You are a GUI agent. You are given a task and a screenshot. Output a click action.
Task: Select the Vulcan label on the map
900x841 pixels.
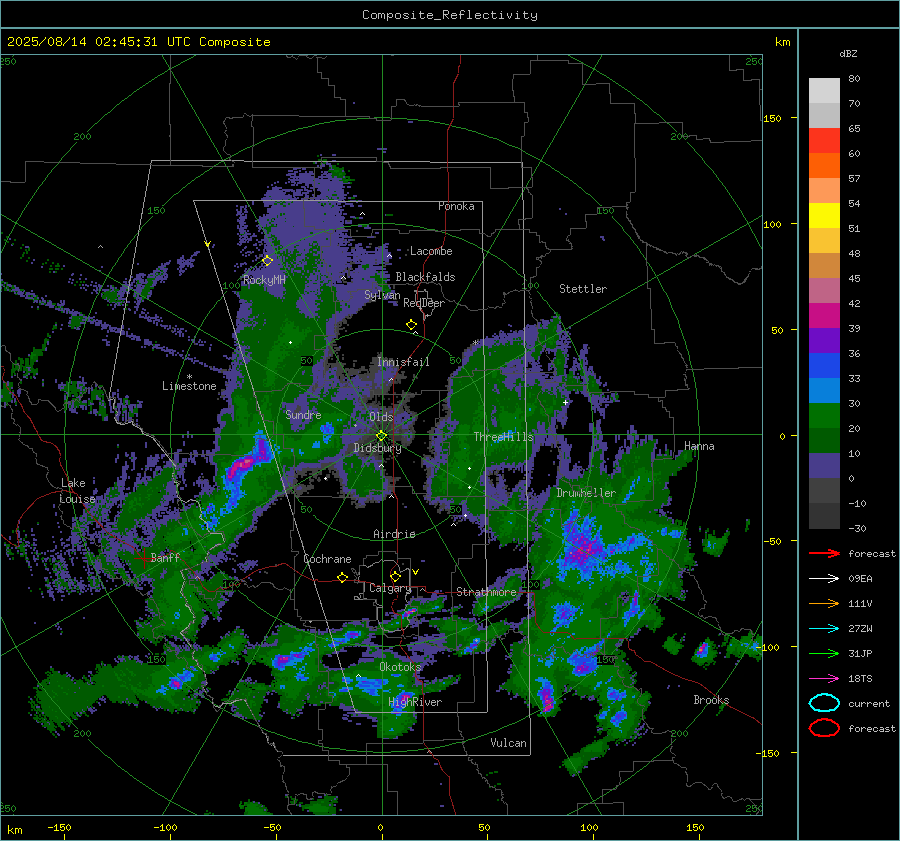(508, 743)
